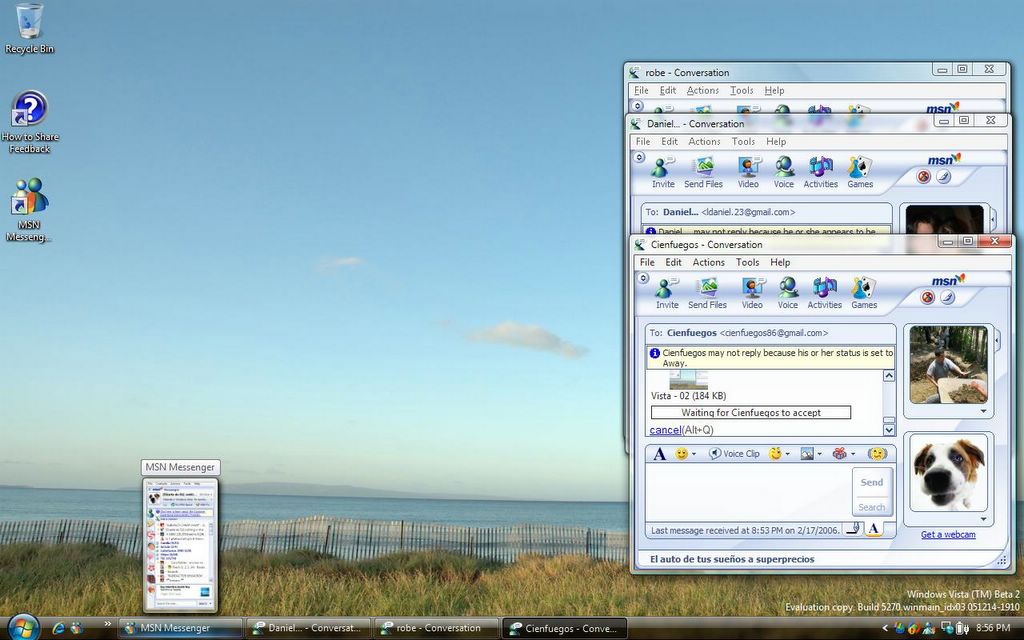Open ad link El auto de tus sueños
The image size is (1024, 640).
[x=732, y=559]
